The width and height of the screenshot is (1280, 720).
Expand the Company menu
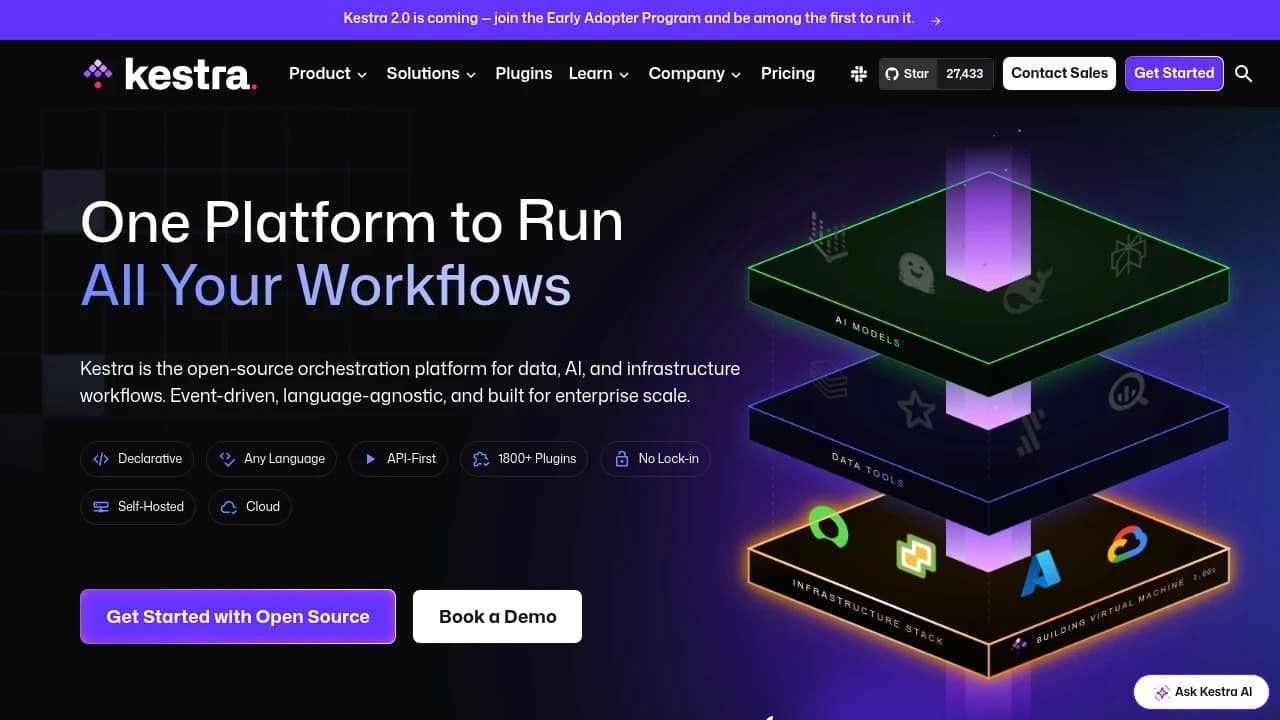click(x=695, y=74)
